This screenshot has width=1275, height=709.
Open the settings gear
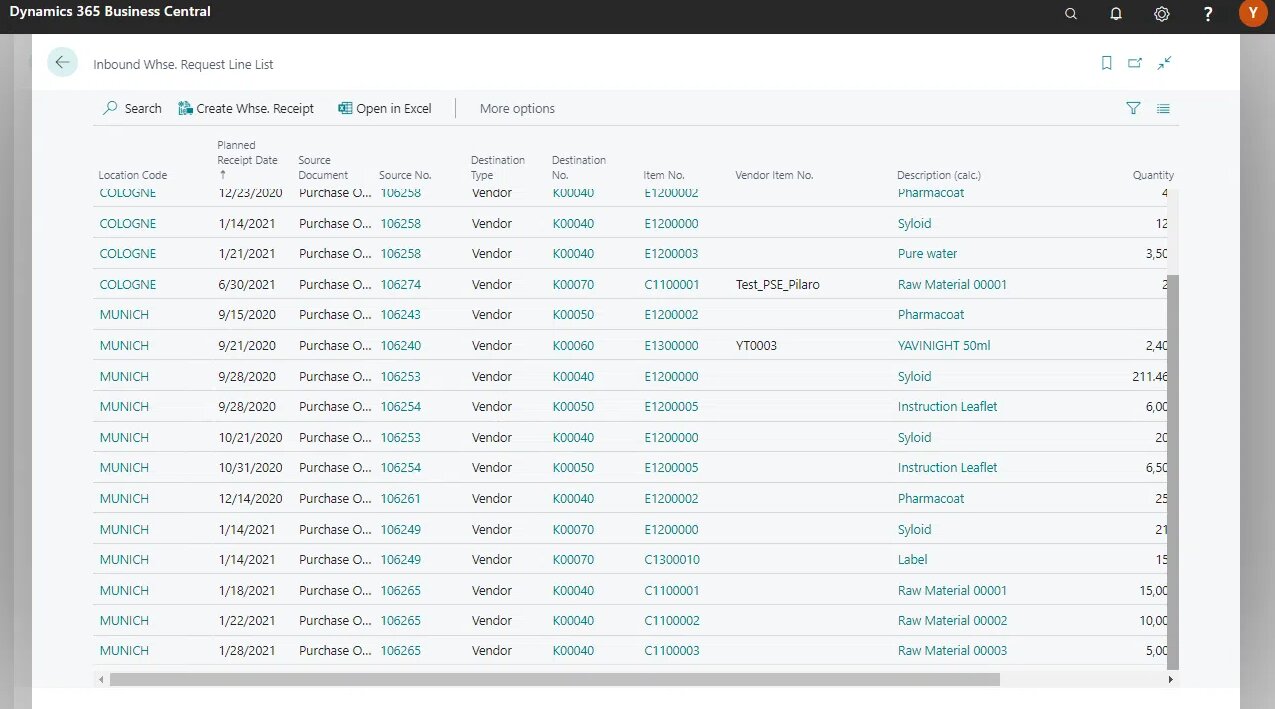pos(1161,14)
